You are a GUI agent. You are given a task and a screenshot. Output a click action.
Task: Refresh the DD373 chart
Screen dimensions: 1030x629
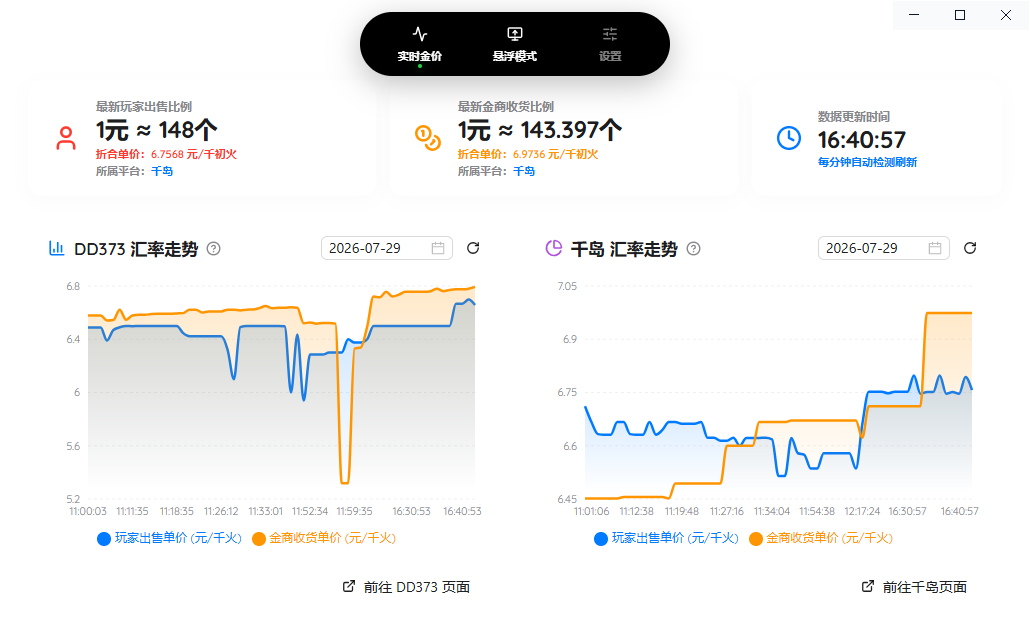pyautogui.click(x=473, y=248)
